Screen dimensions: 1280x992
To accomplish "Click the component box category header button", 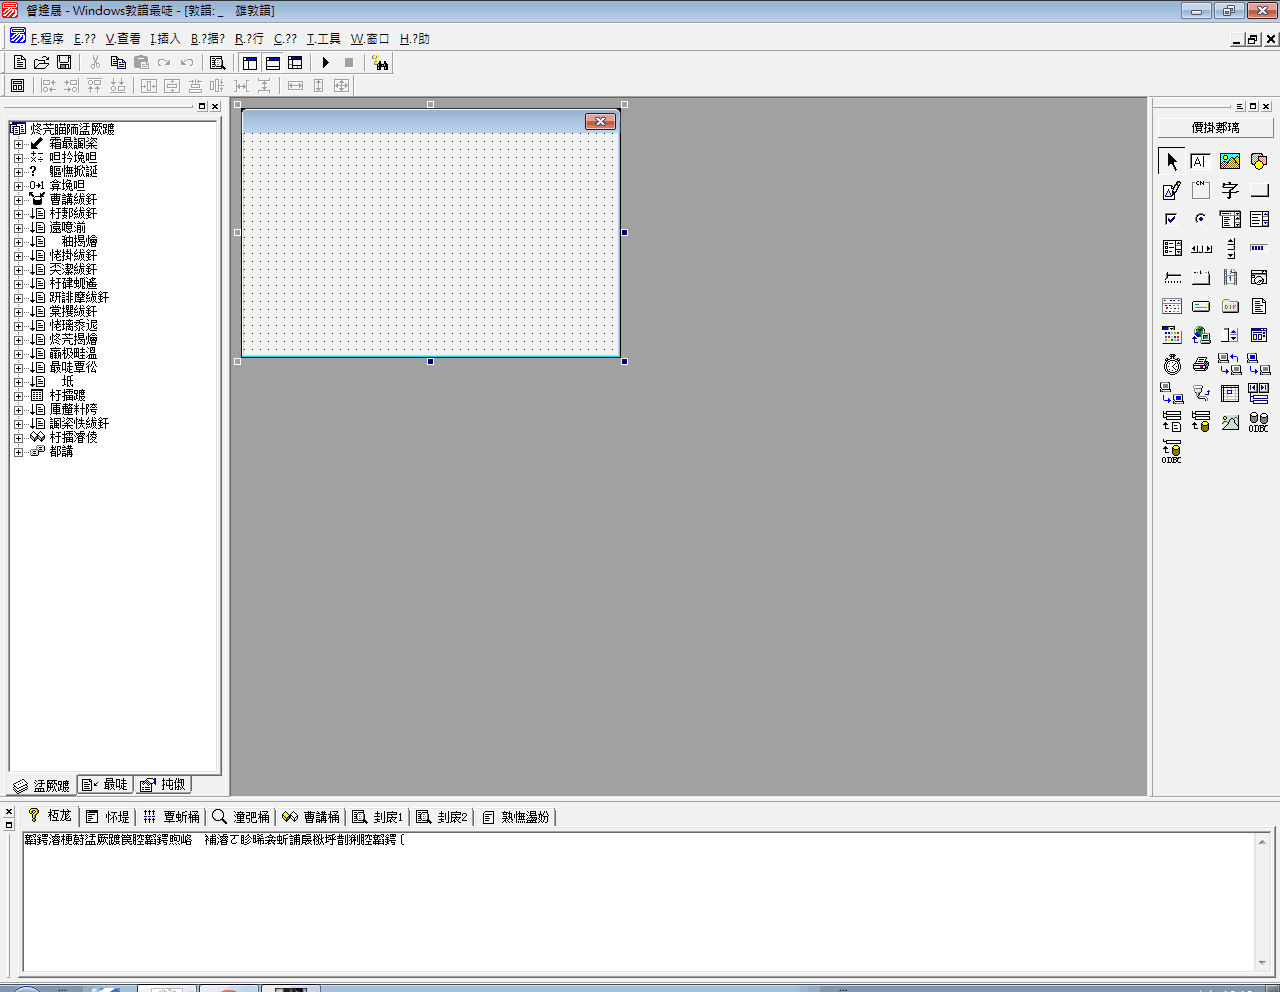I will click(1215, 128).
